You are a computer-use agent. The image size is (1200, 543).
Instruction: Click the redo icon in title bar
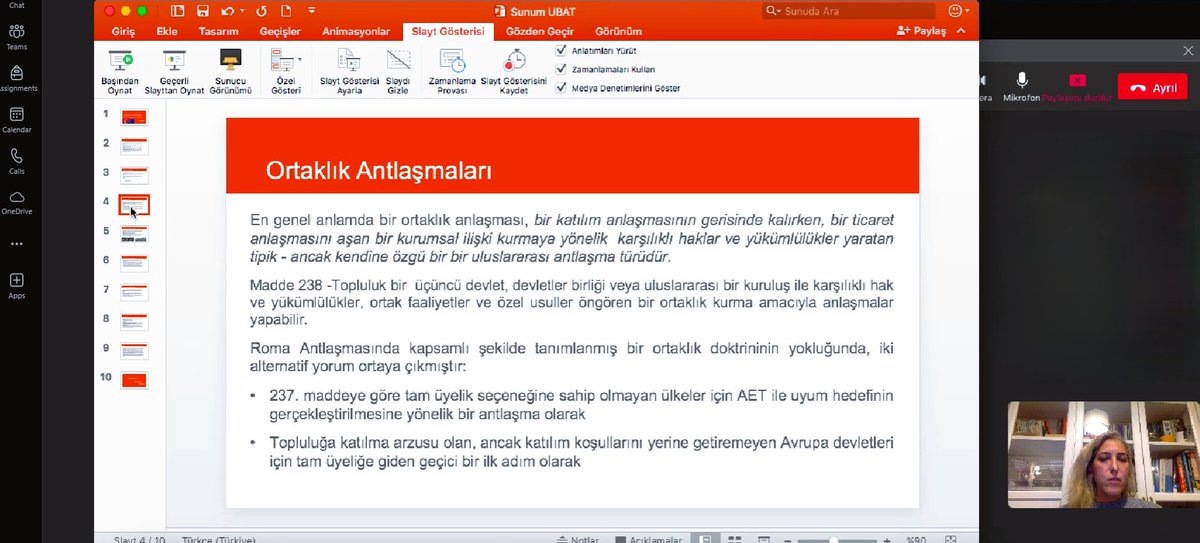click(x=261, y=11)
